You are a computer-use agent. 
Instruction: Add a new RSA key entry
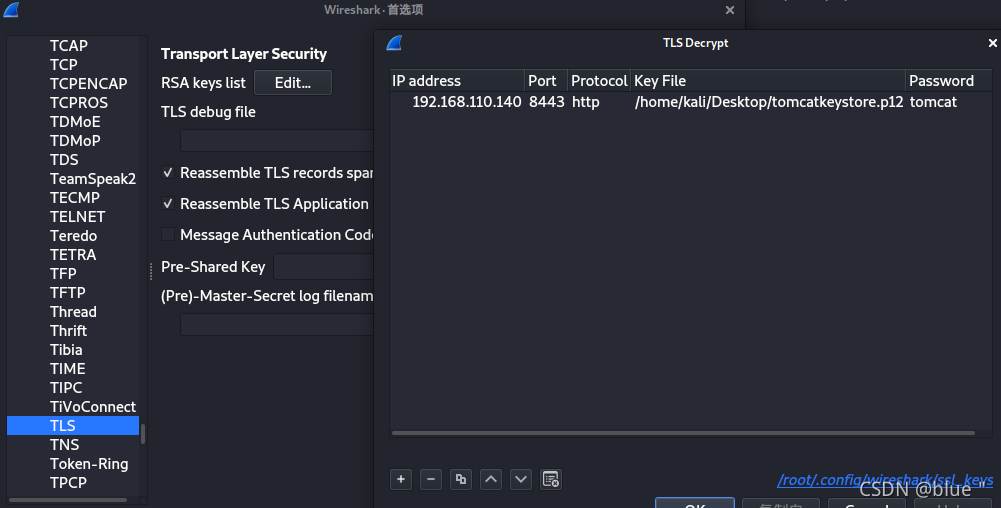tap(401, 479)
